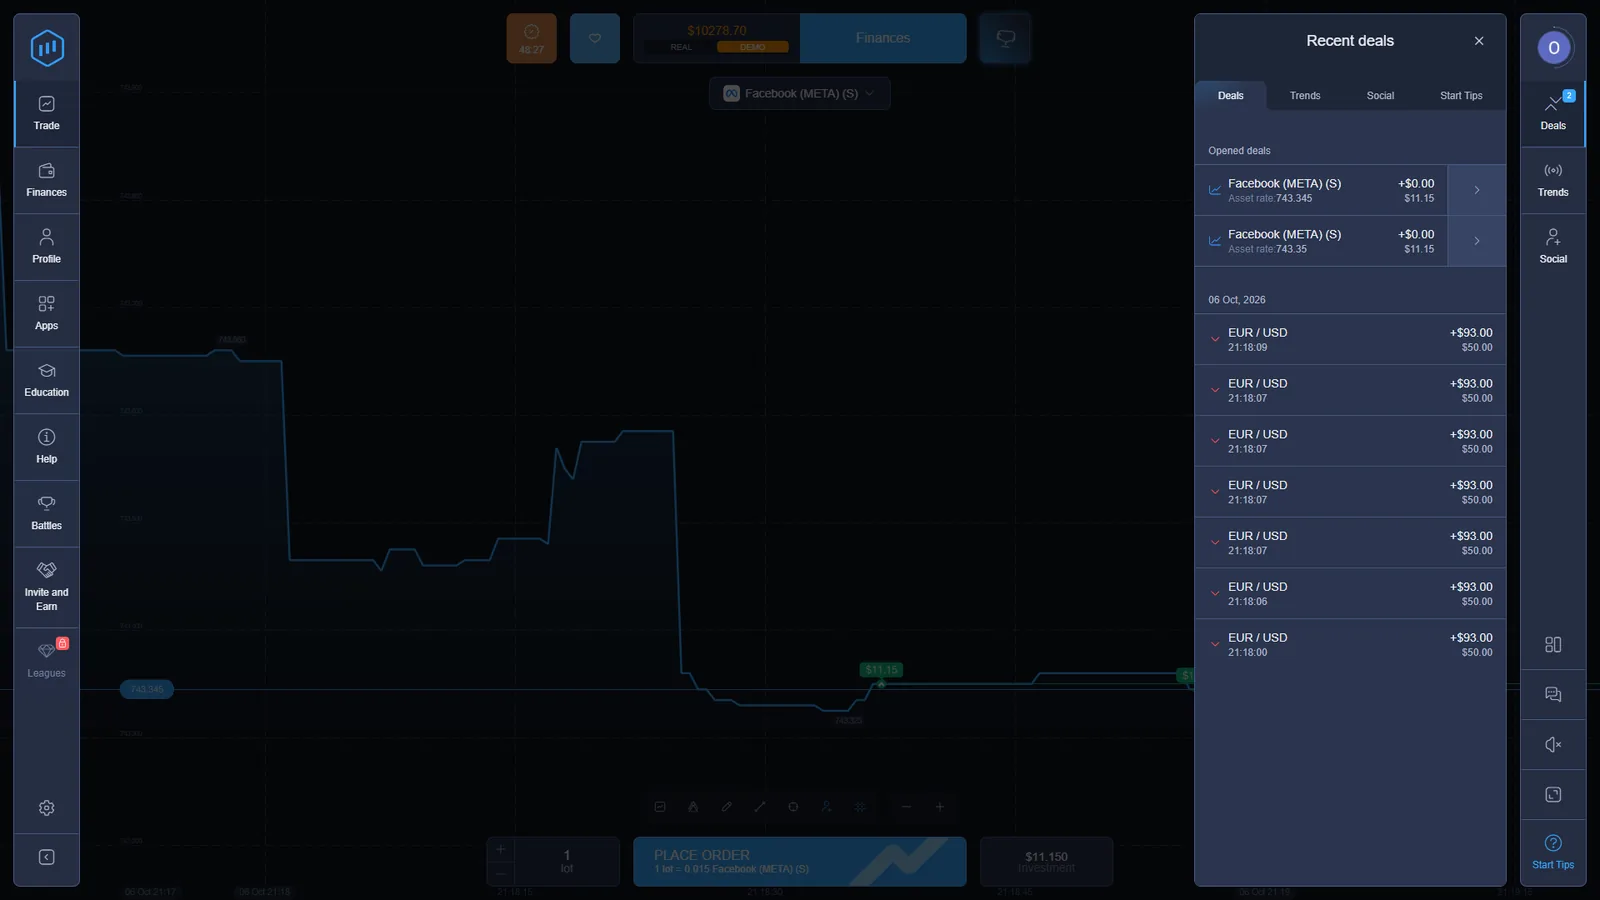The height and width of the screenshot is (900, 1600).
Task: Open the indicators tool
Action: 693,807
